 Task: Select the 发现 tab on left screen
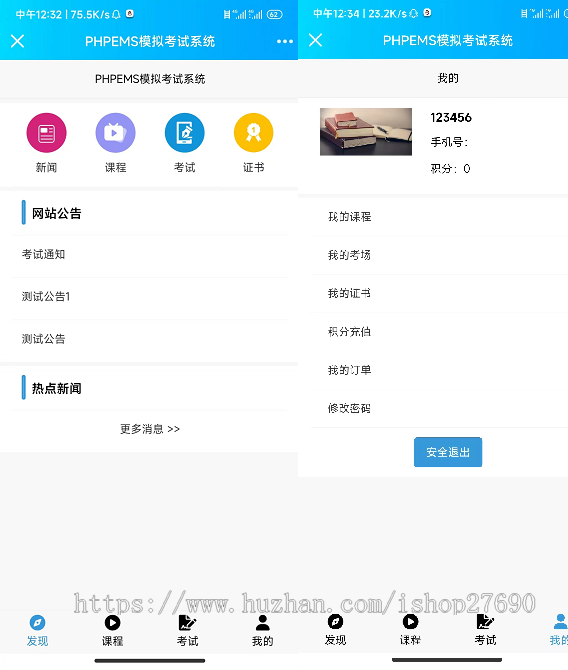pos(37,631)
